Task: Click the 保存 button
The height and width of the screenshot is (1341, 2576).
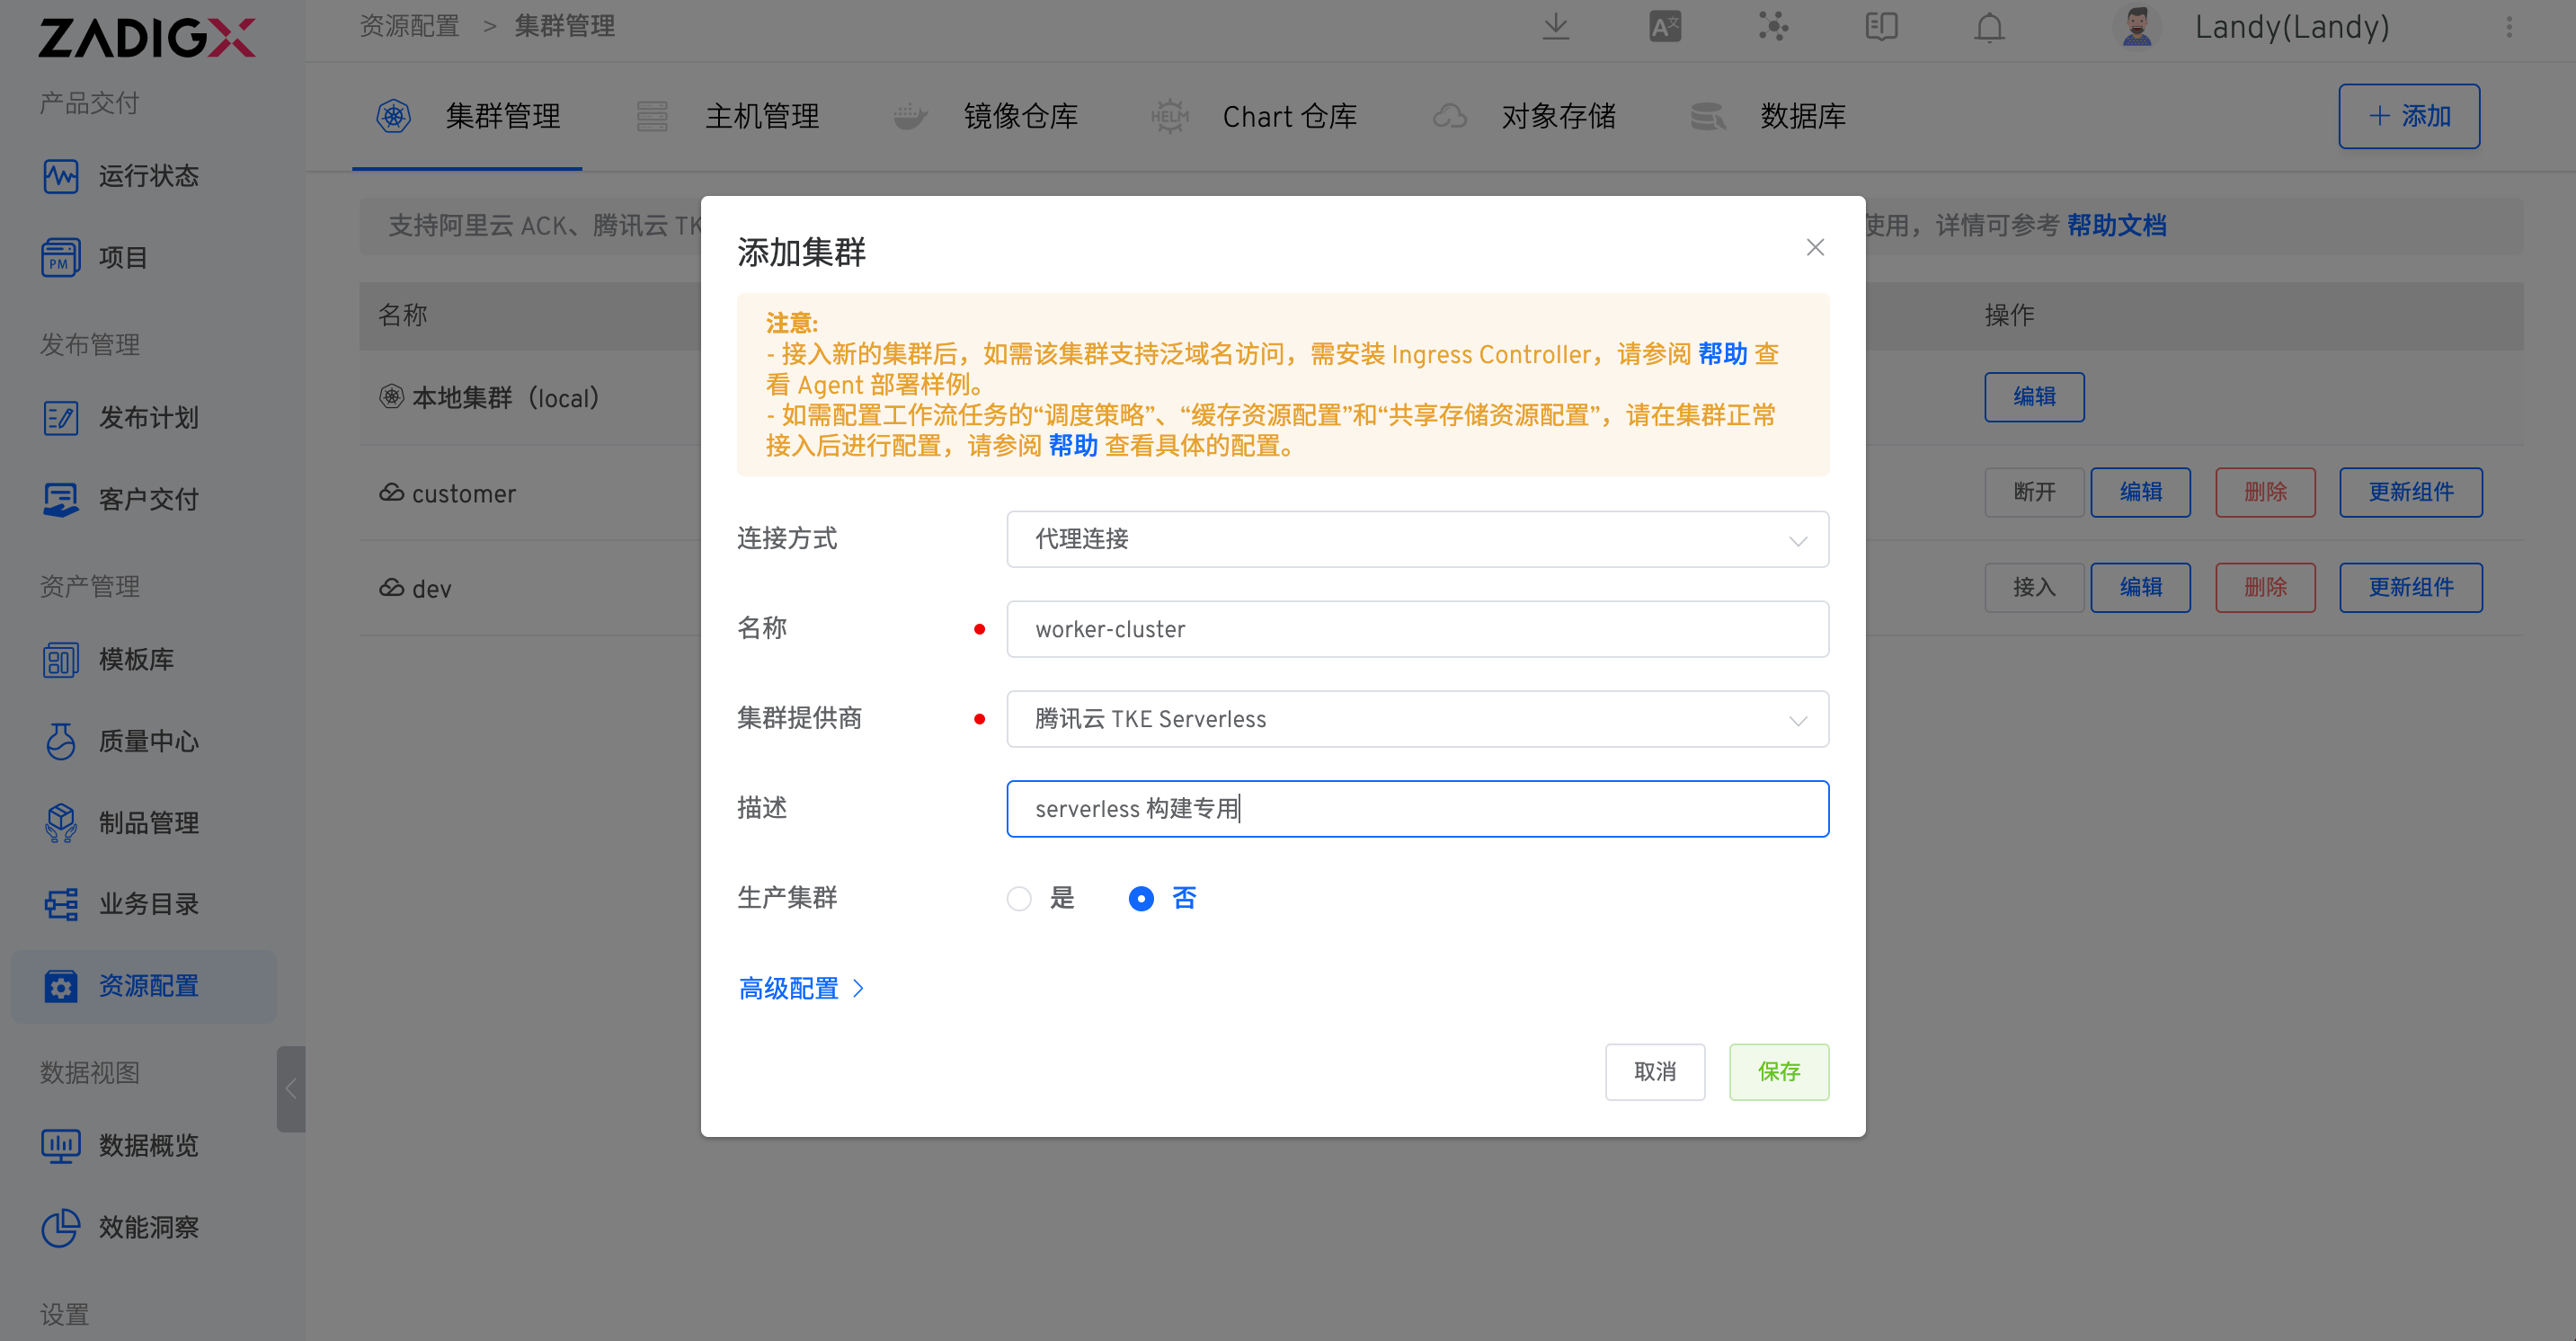Action: 1779,1072
